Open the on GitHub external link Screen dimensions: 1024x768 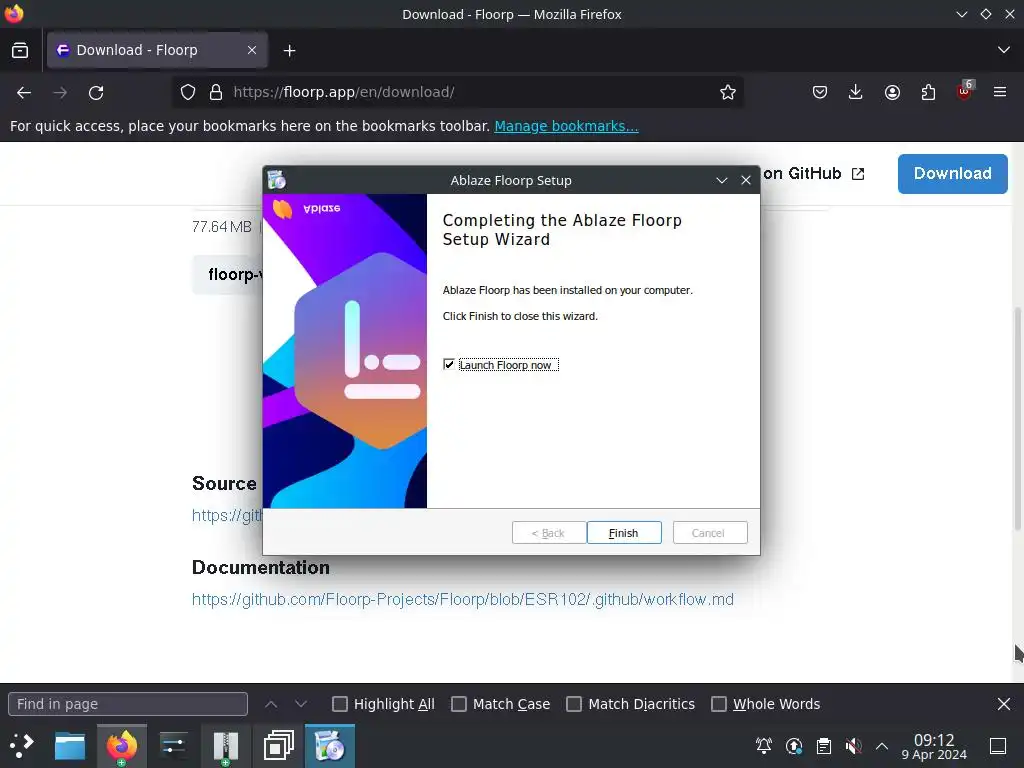[x=814, y=174]
